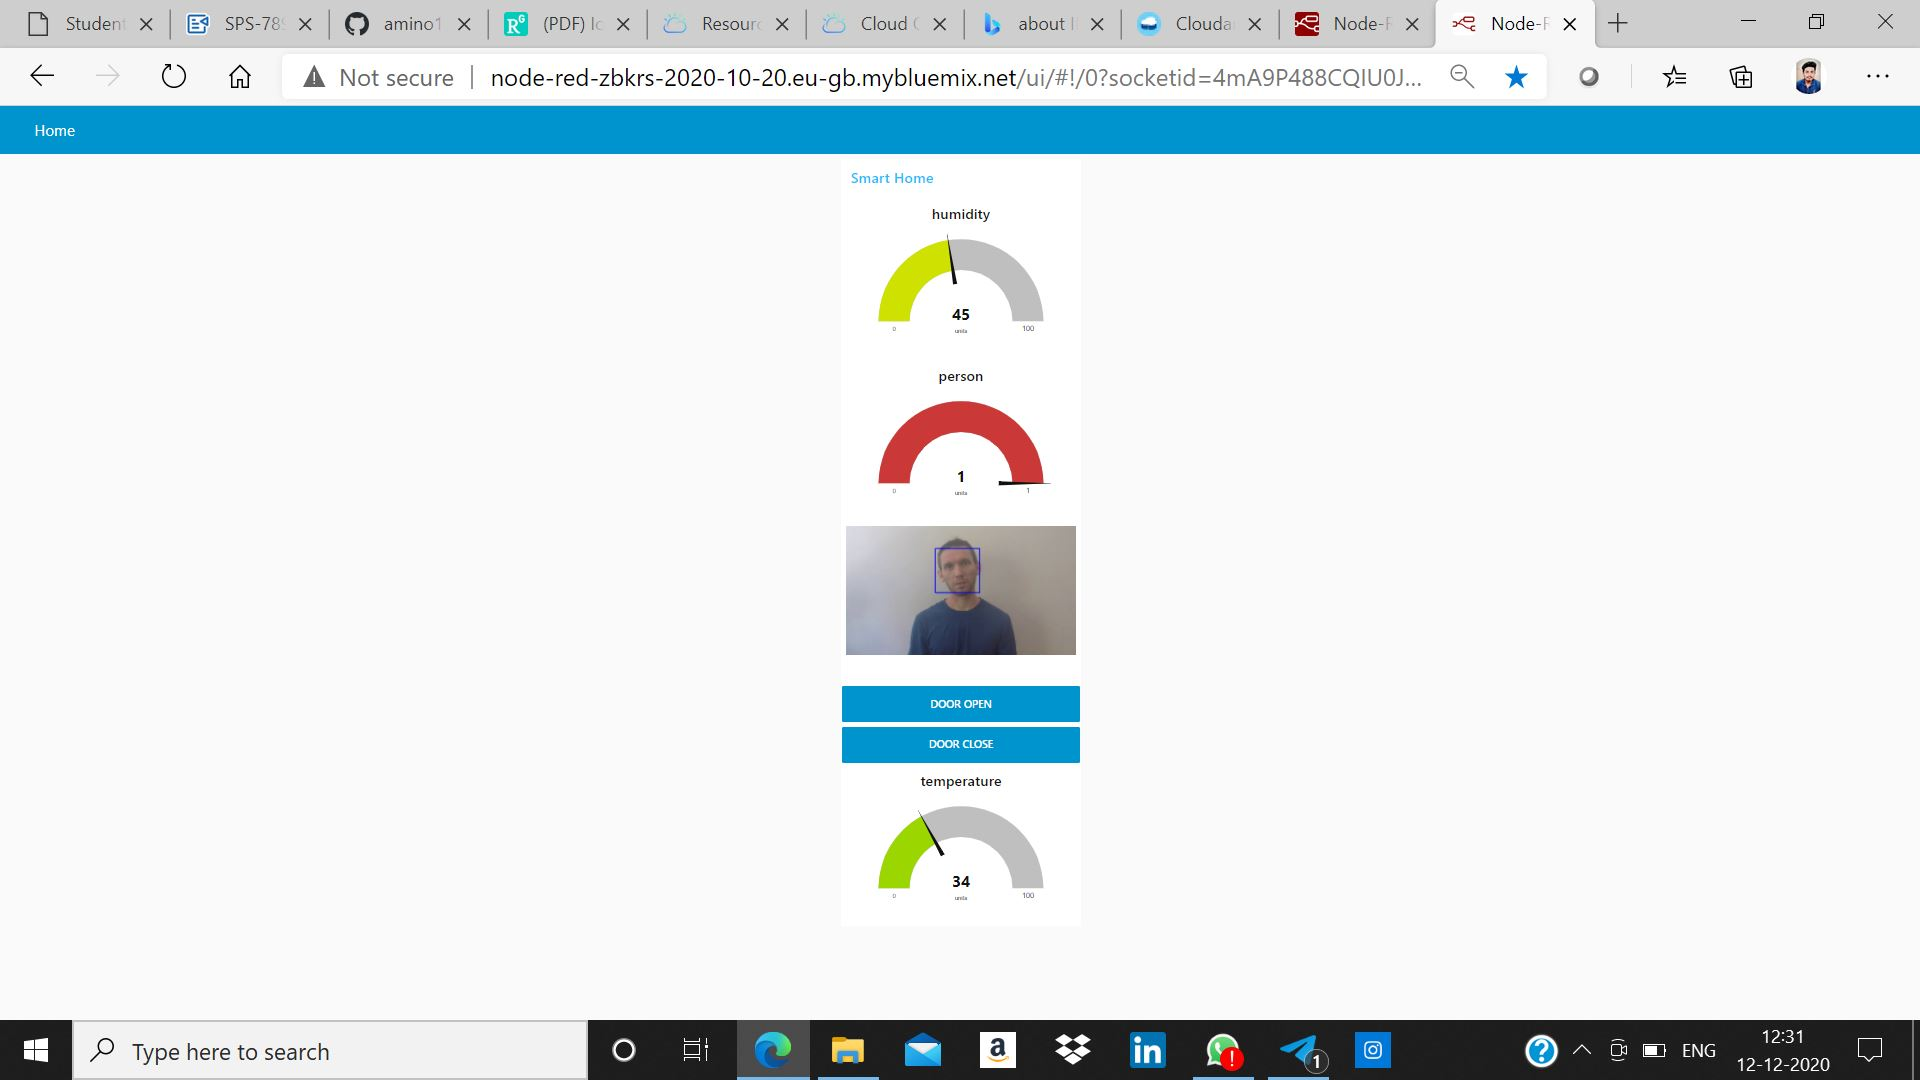
Task: Click the Windows search box
Action: coord(330,1051)
